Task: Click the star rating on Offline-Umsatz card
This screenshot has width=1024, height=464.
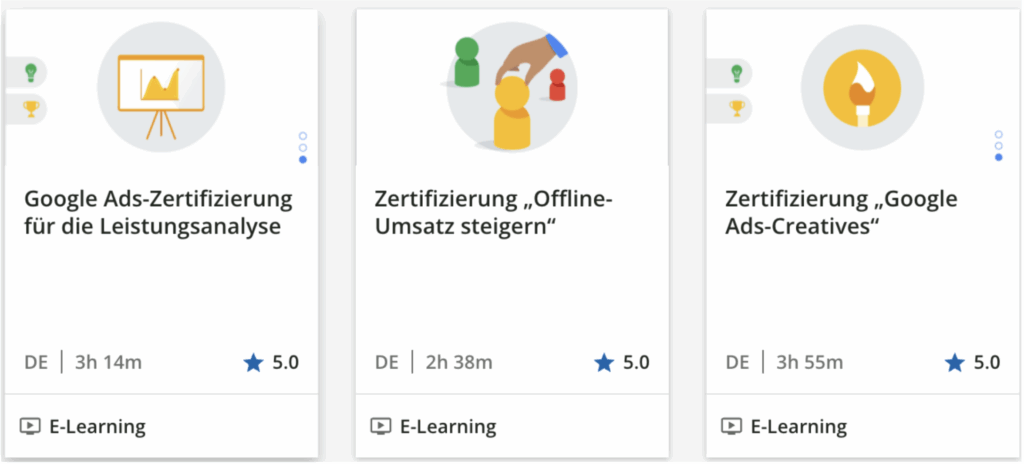Action: (622, 362)
